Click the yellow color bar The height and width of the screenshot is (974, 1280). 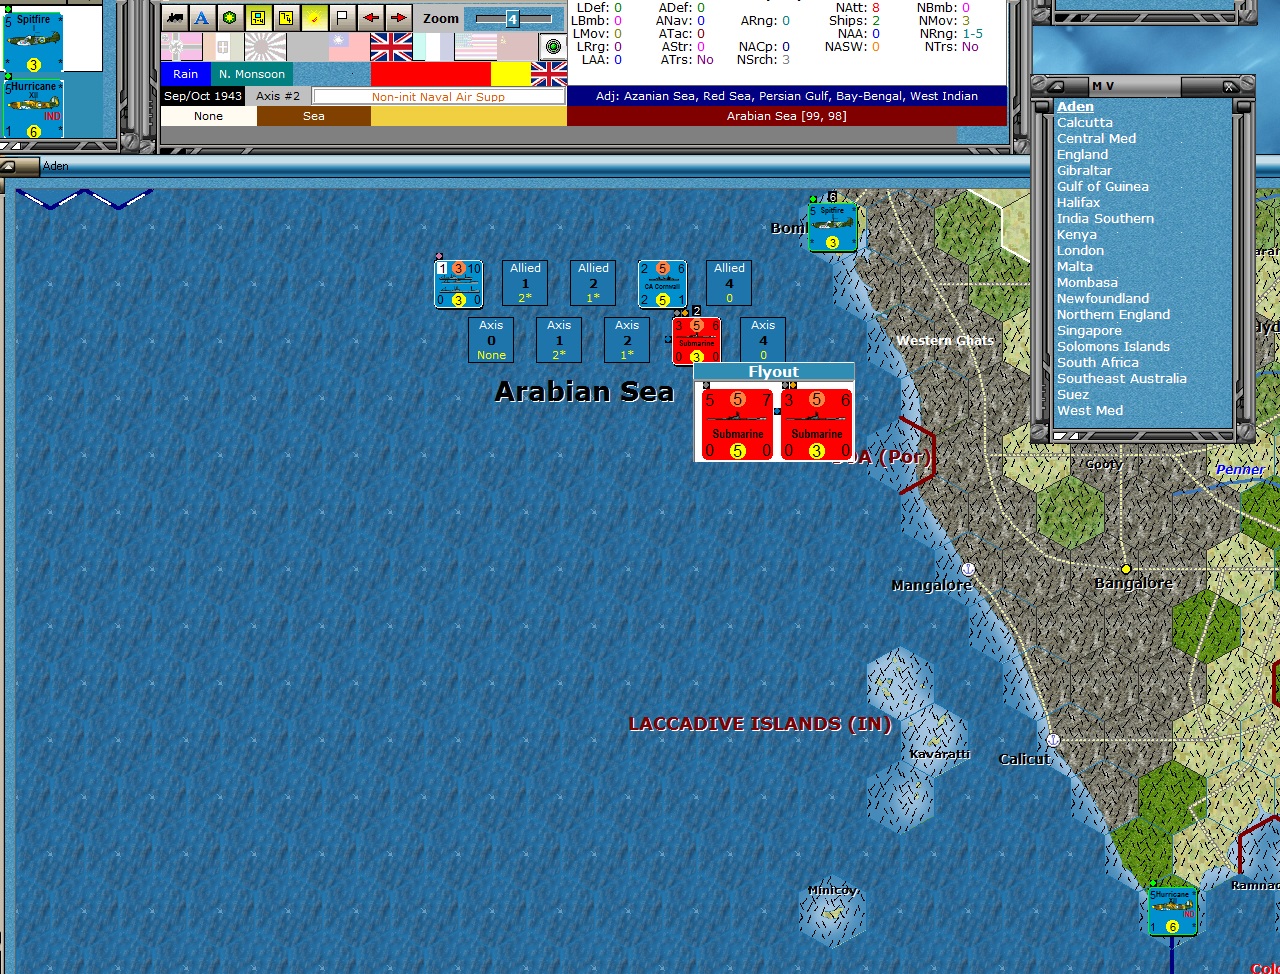[x=511, y=74]
